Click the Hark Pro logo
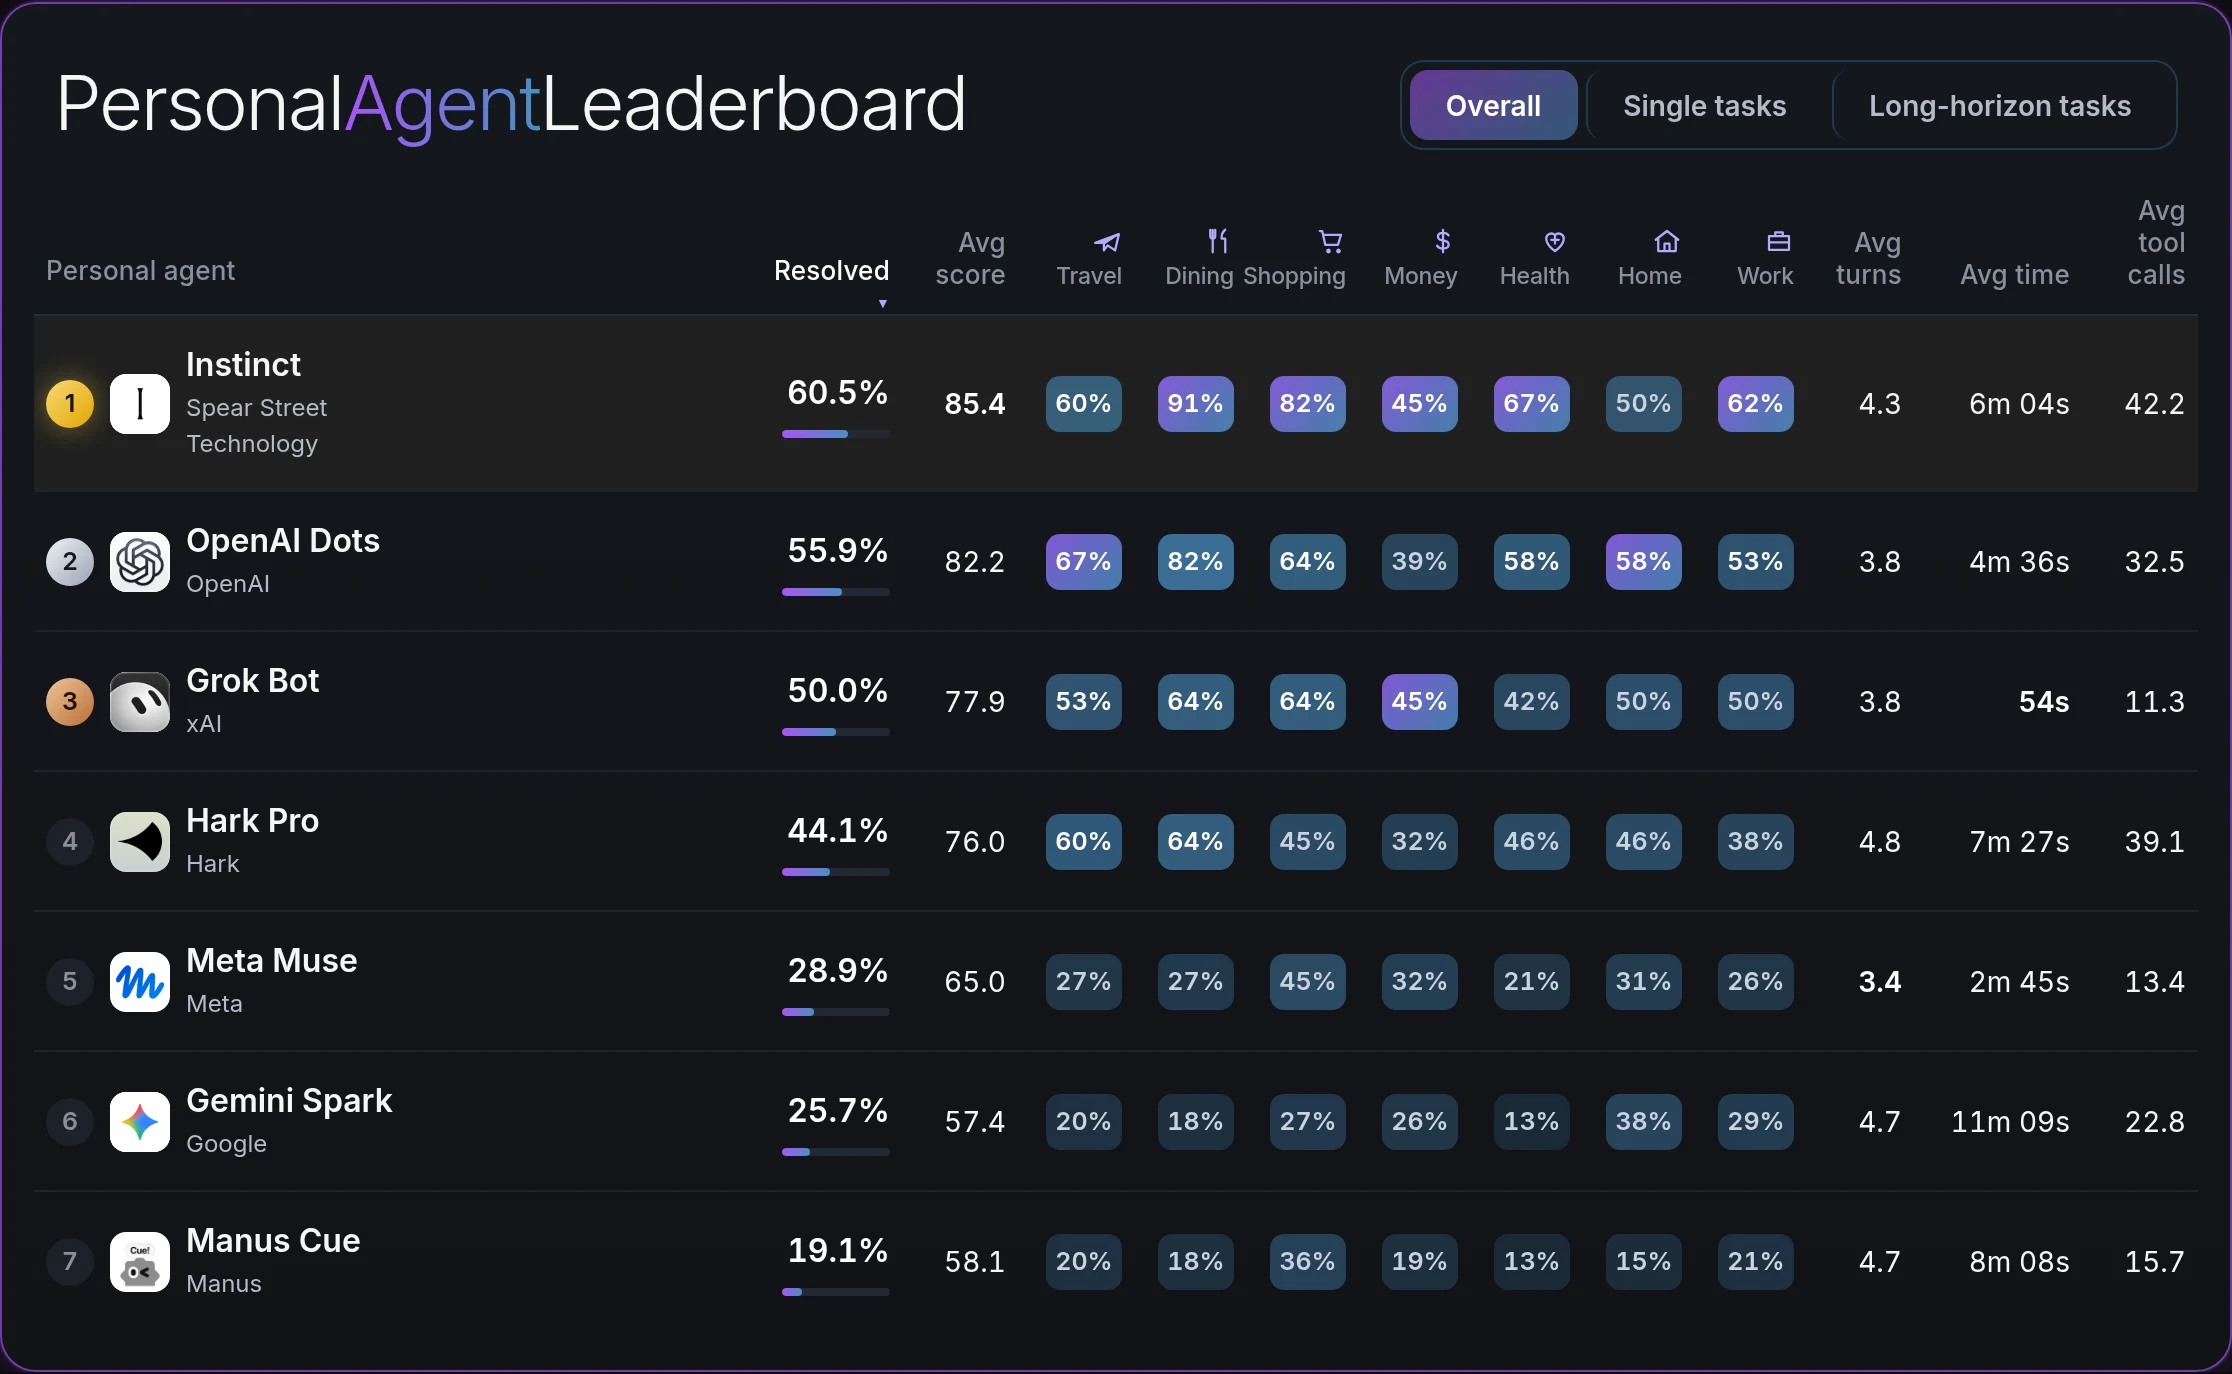Screen dimensions: 2232x1374 140,842
